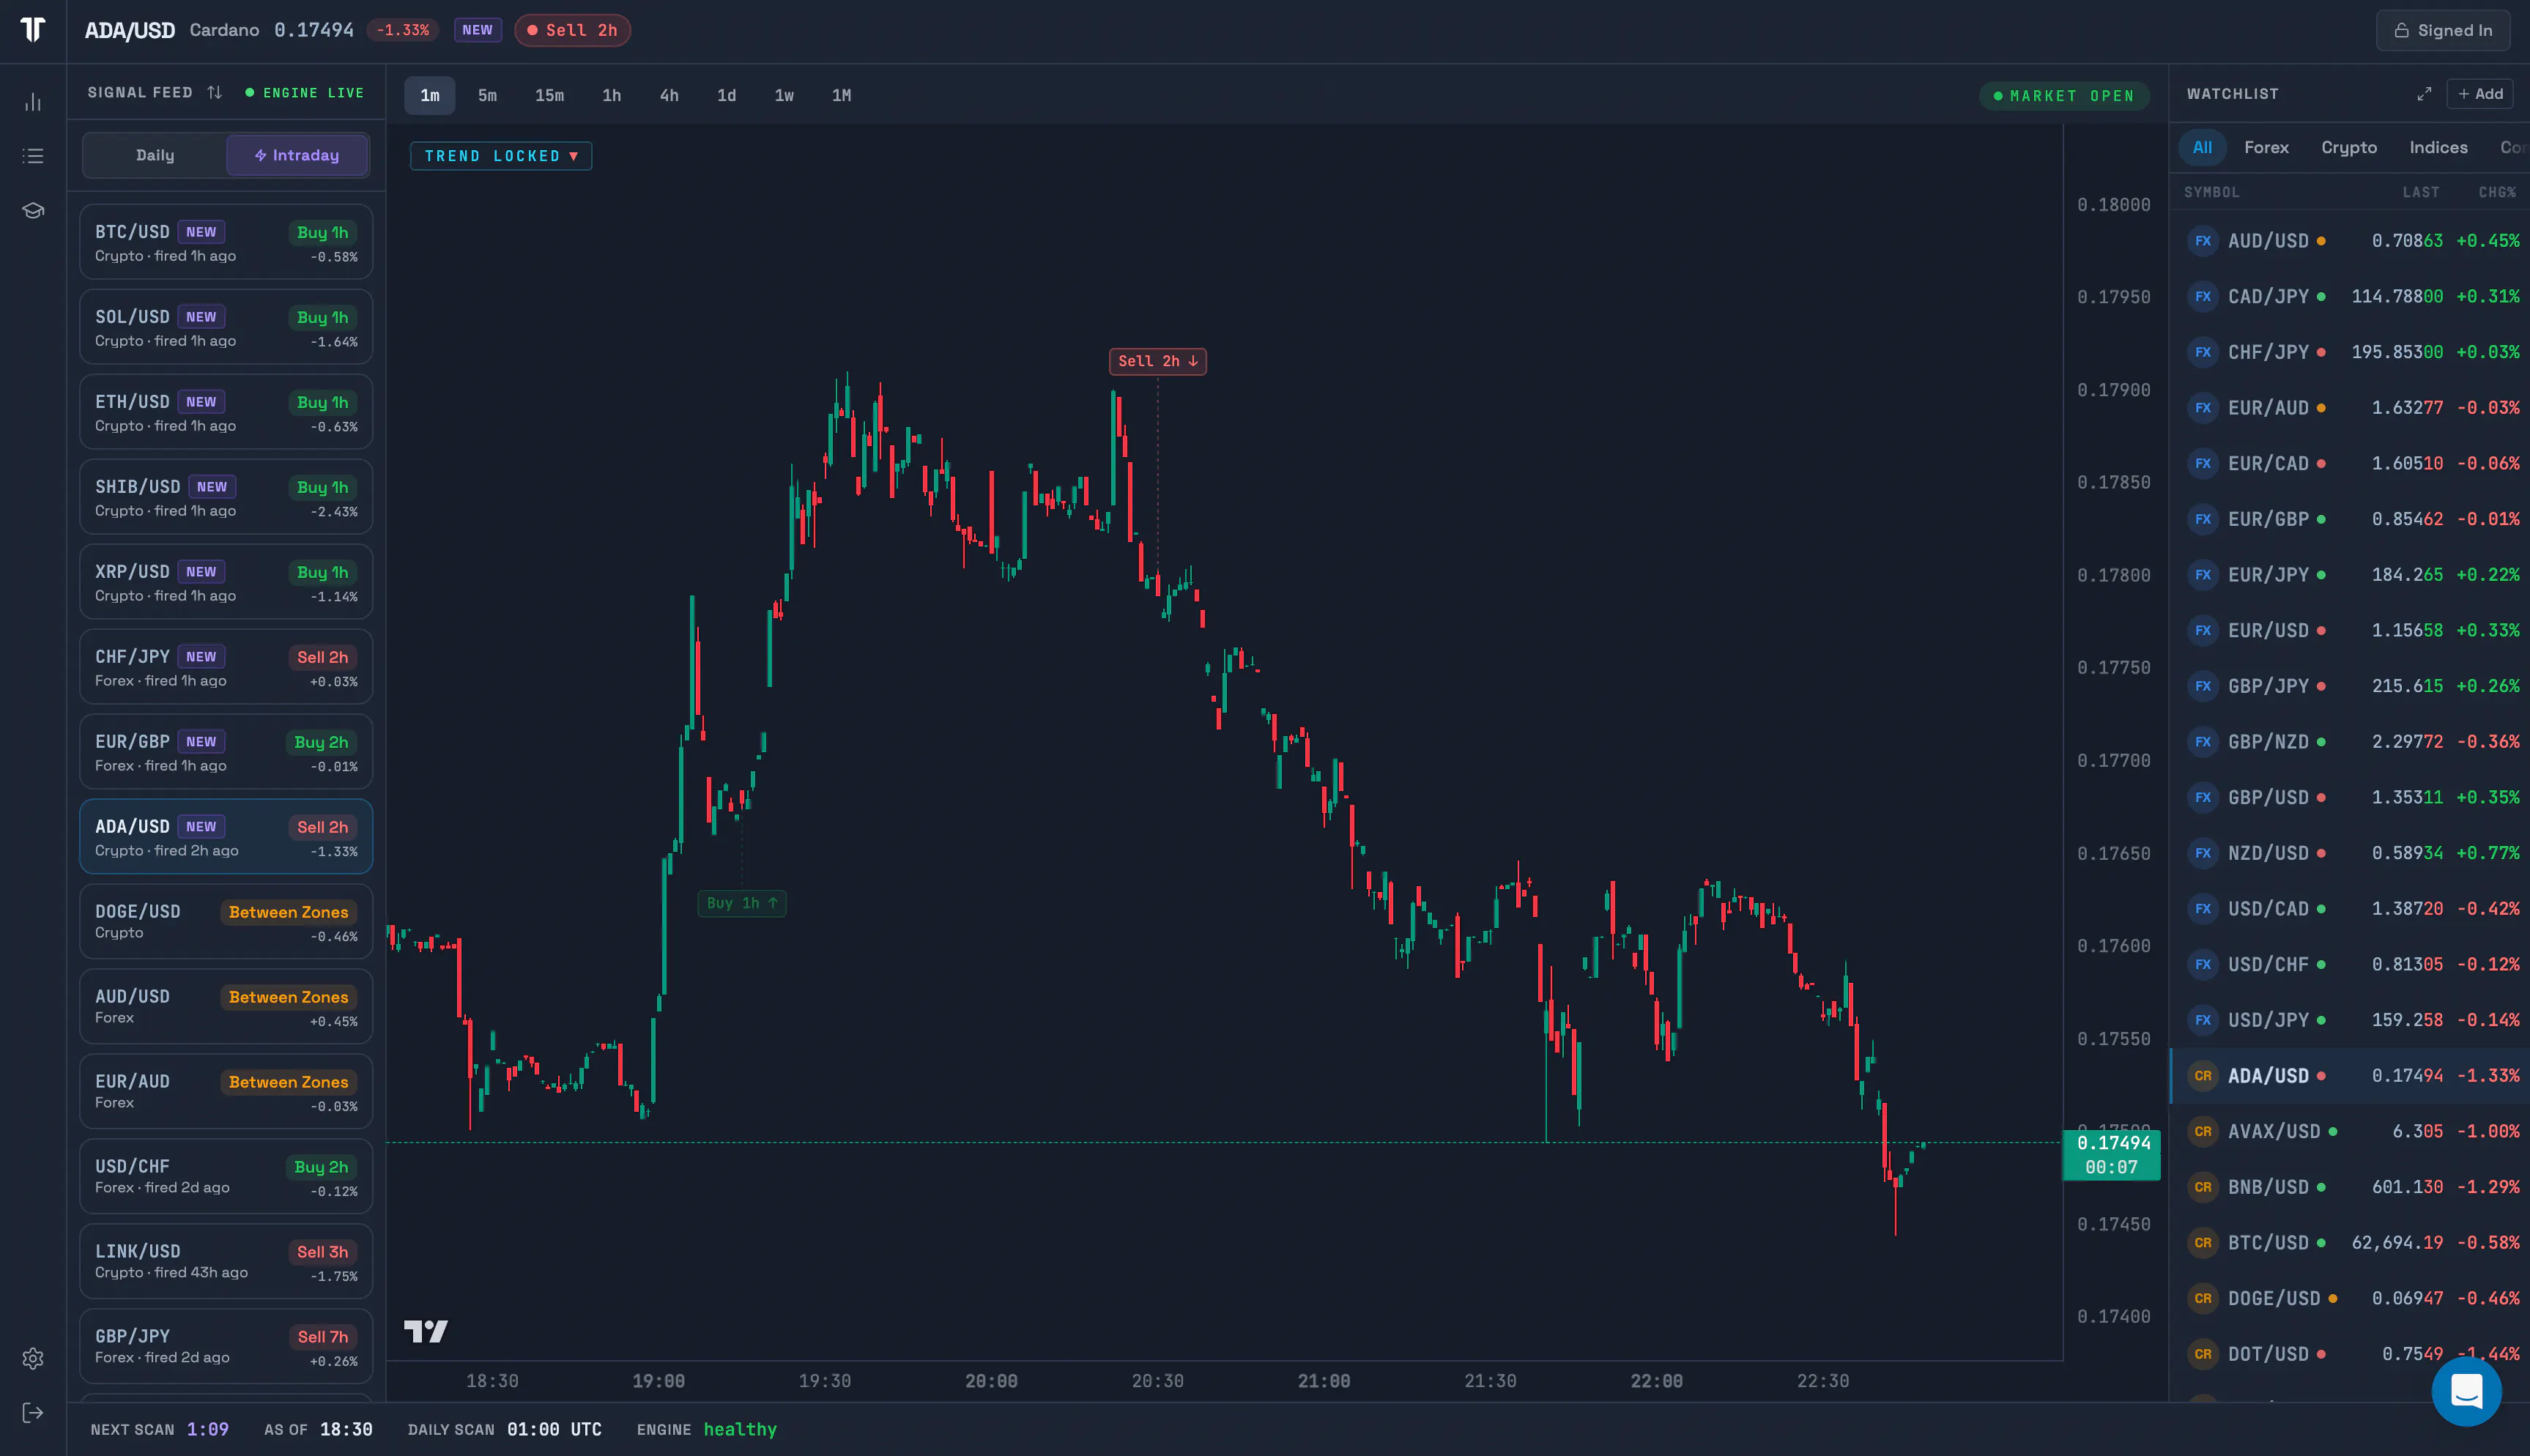Click the CR badge beside BTC/USD watchlist row
Image resolution: width=2530 pixels, height=1456 pixels.
(x=2203, y=1243)
